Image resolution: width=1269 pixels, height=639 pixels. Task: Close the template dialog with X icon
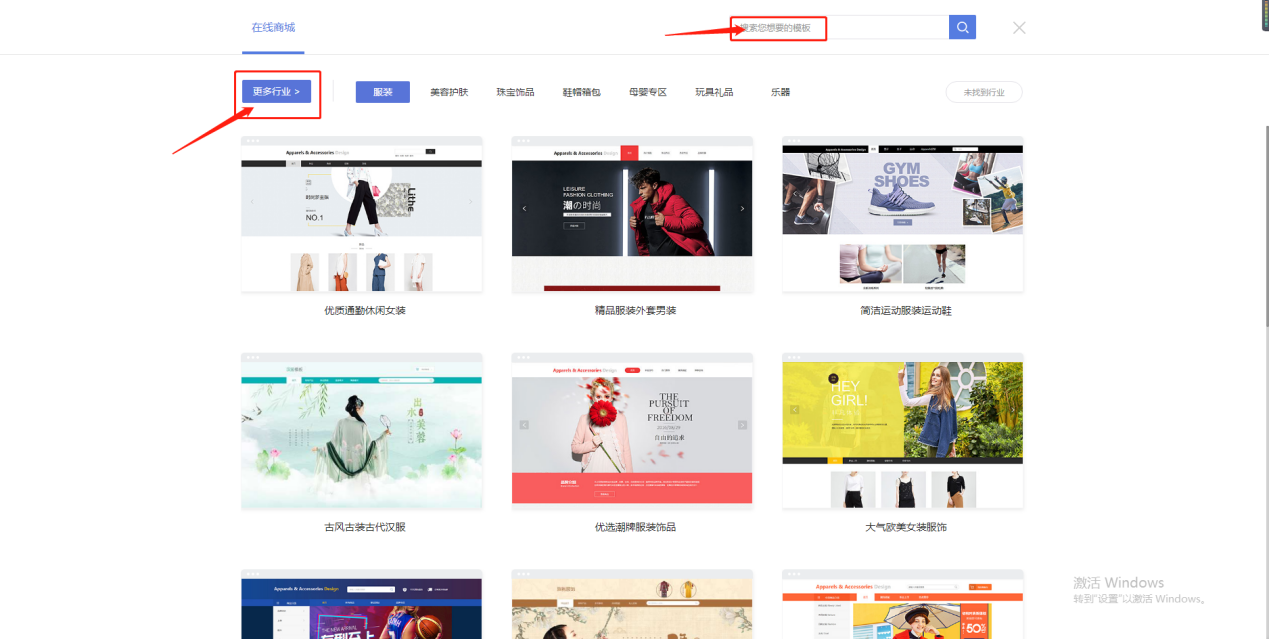1019,28
